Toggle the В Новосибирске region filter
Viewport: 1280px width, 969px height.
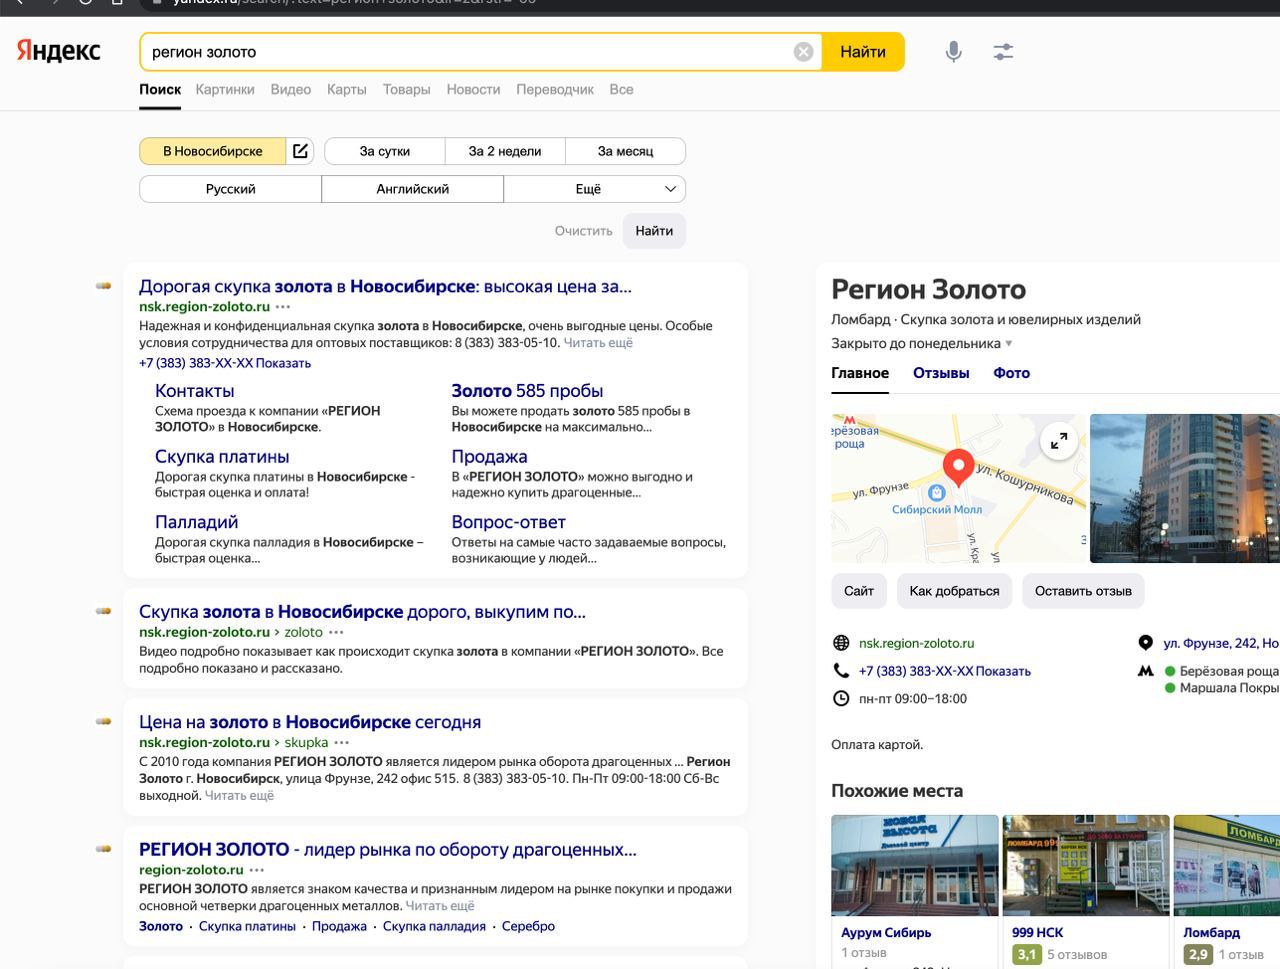click(213, 151)
